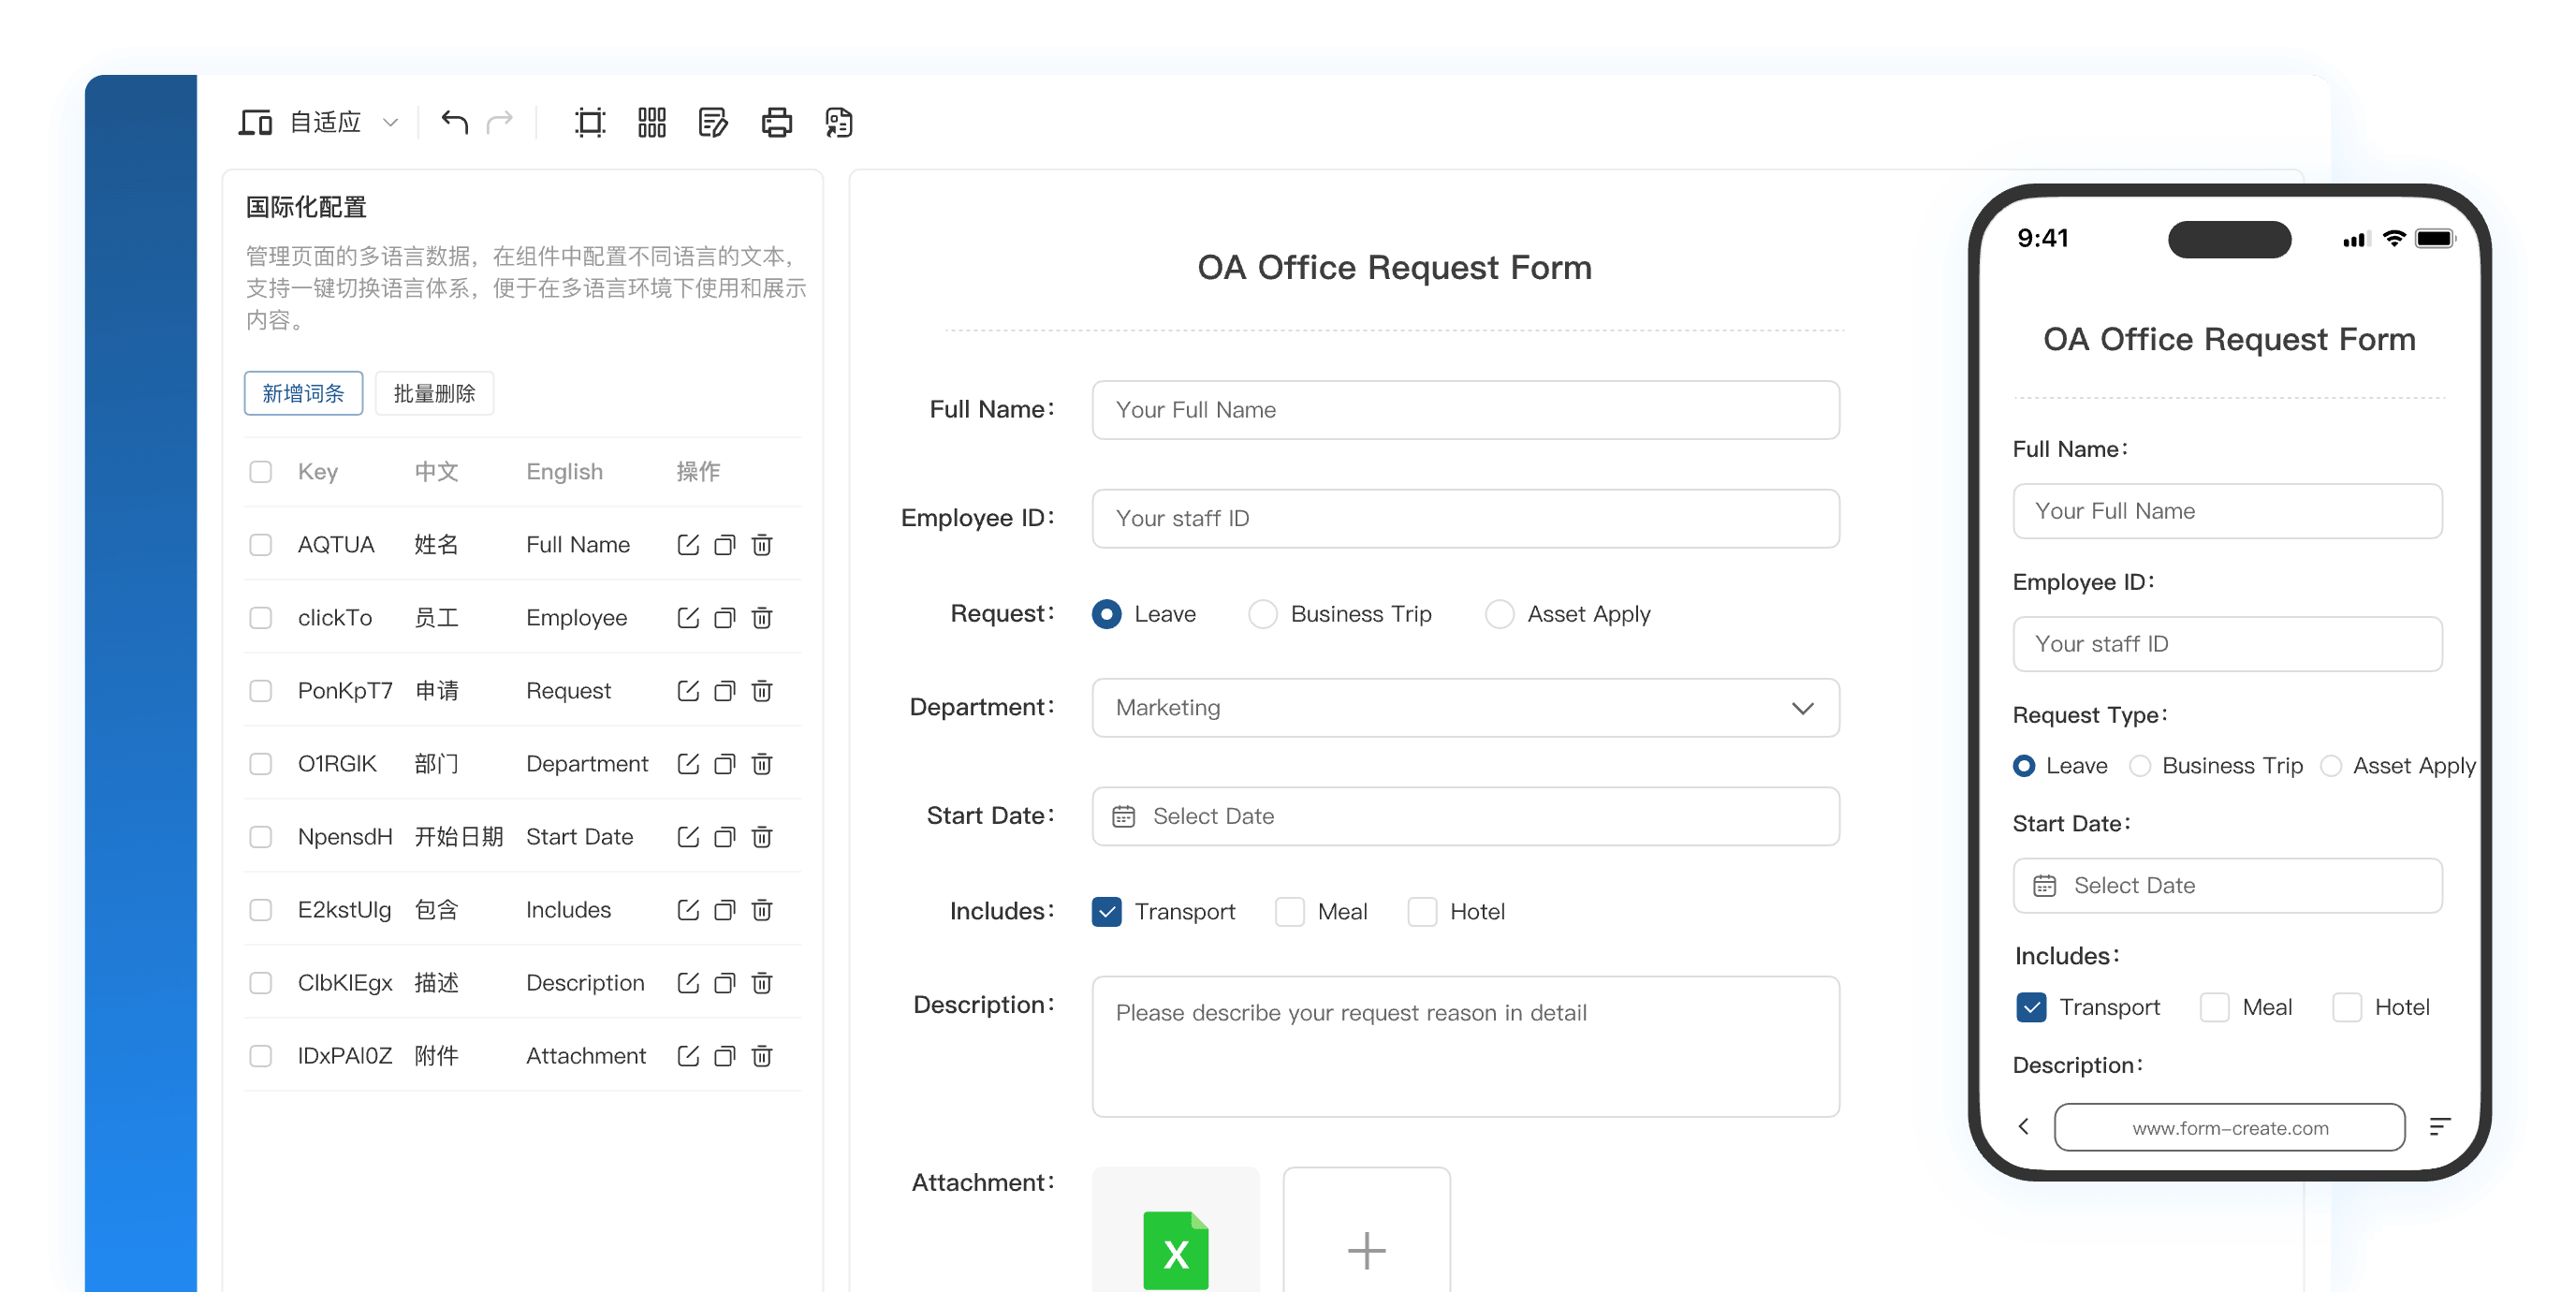The width and height of the screenshot is (2576, 1292).
Task: Delete the O1RGIK Department entry
Action: coord(762,763)
